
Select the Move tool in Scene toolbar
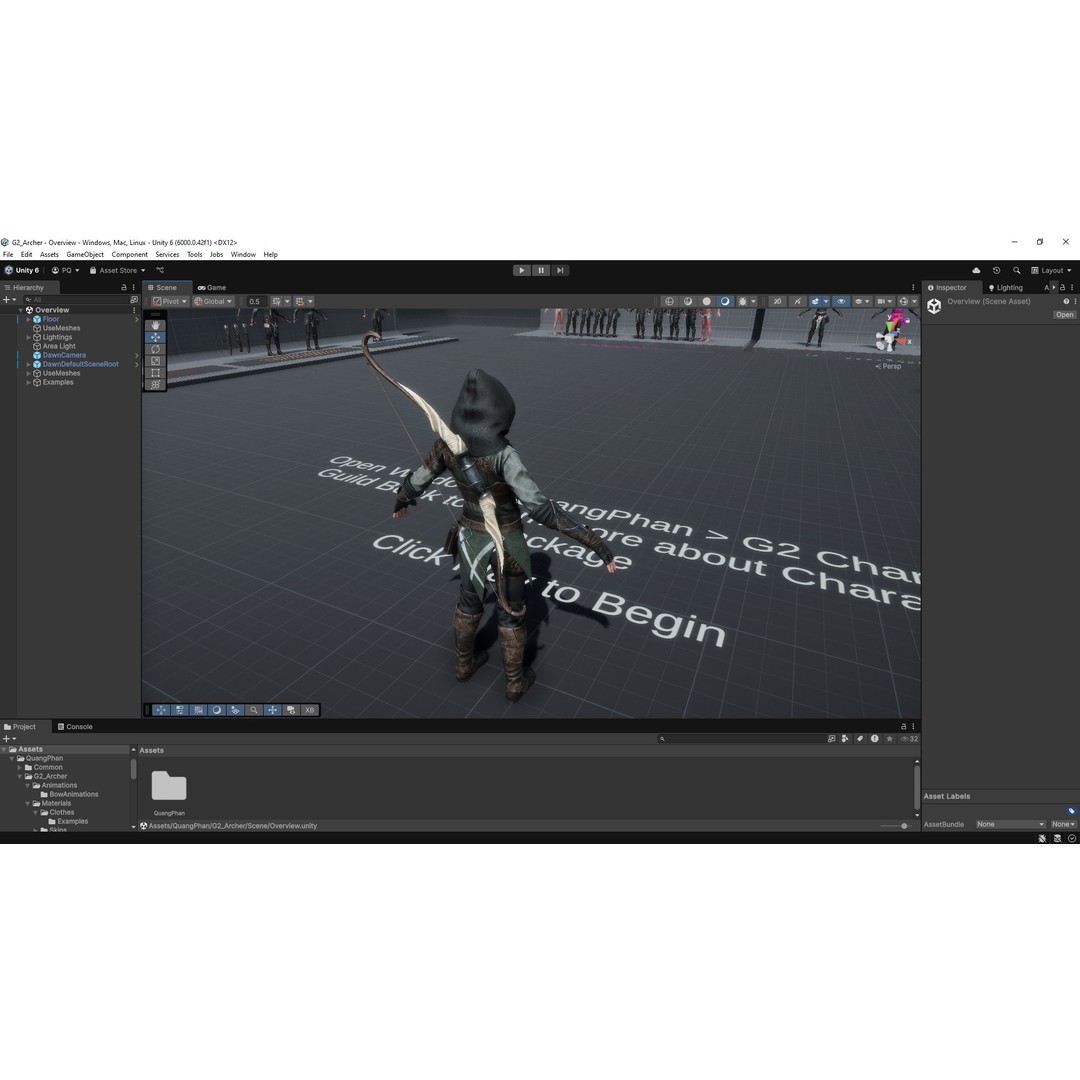(155, 338)
